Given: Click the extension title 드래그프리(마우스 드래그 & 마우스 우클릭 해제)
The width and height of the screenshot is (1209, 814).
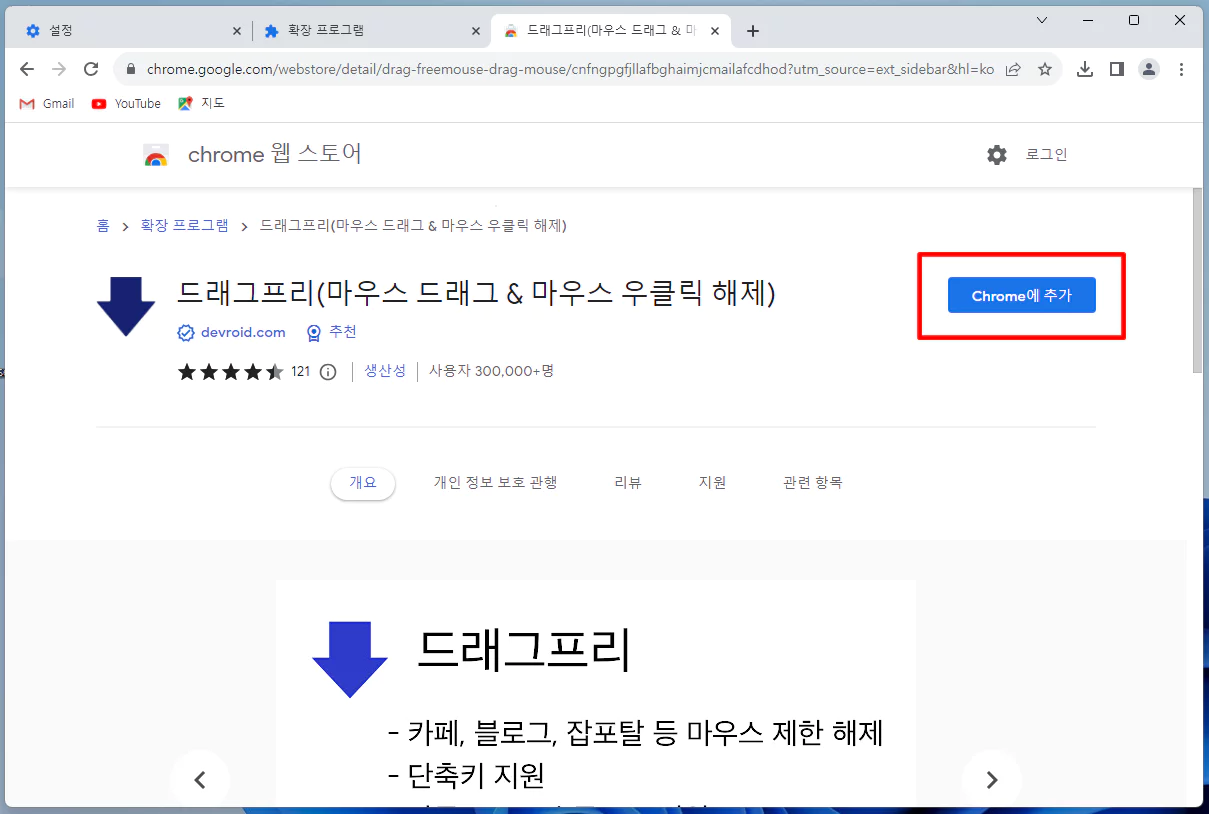Looking at the screenshot, I should tap(476, 293).
